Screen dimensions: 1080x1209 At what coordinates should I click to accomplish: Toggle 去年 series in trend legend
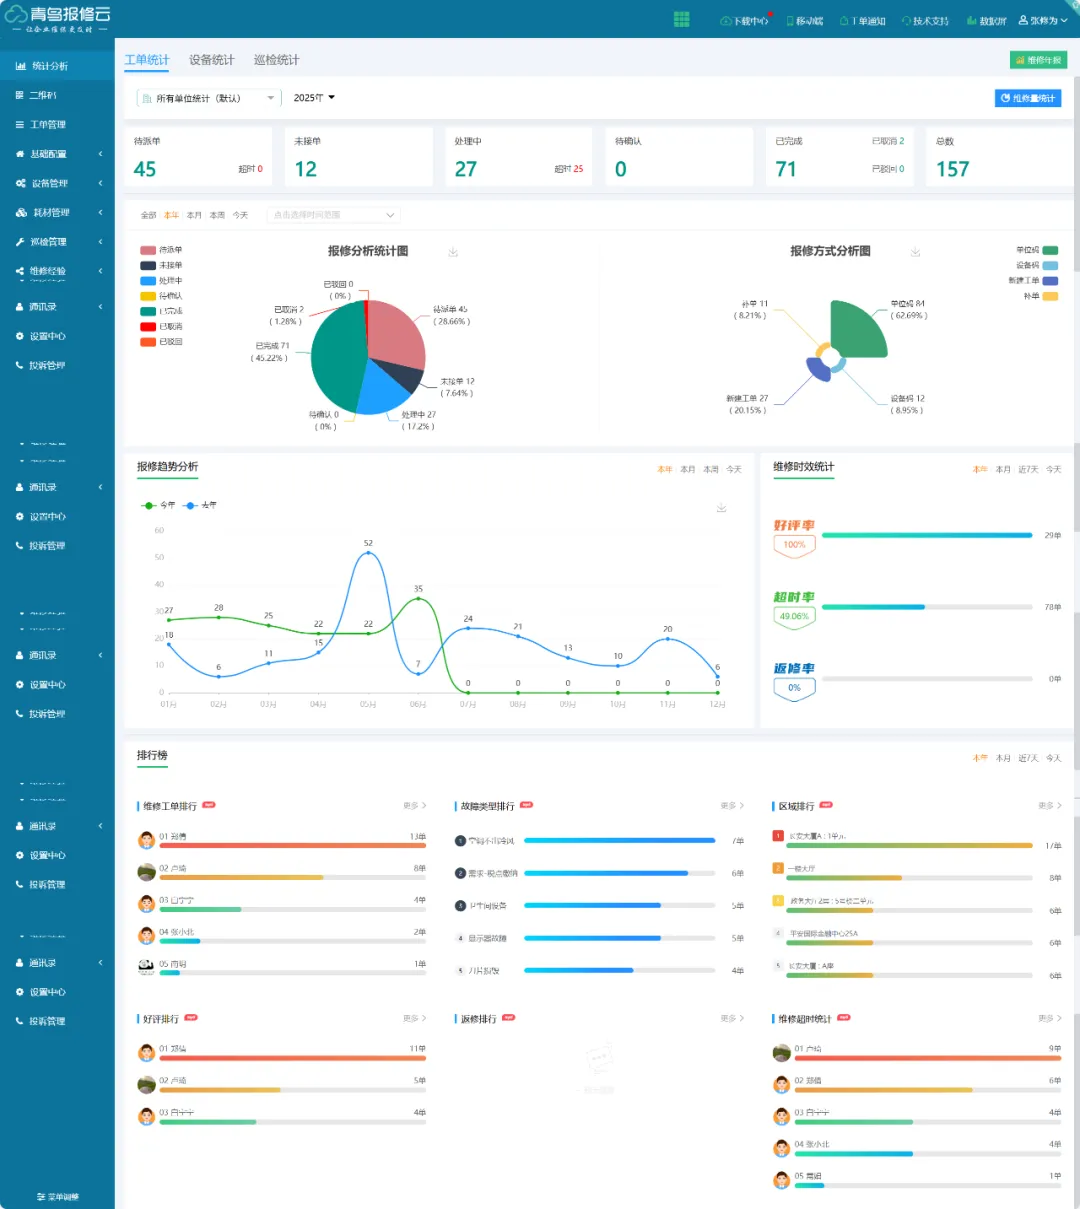click(x=200, y=506)
